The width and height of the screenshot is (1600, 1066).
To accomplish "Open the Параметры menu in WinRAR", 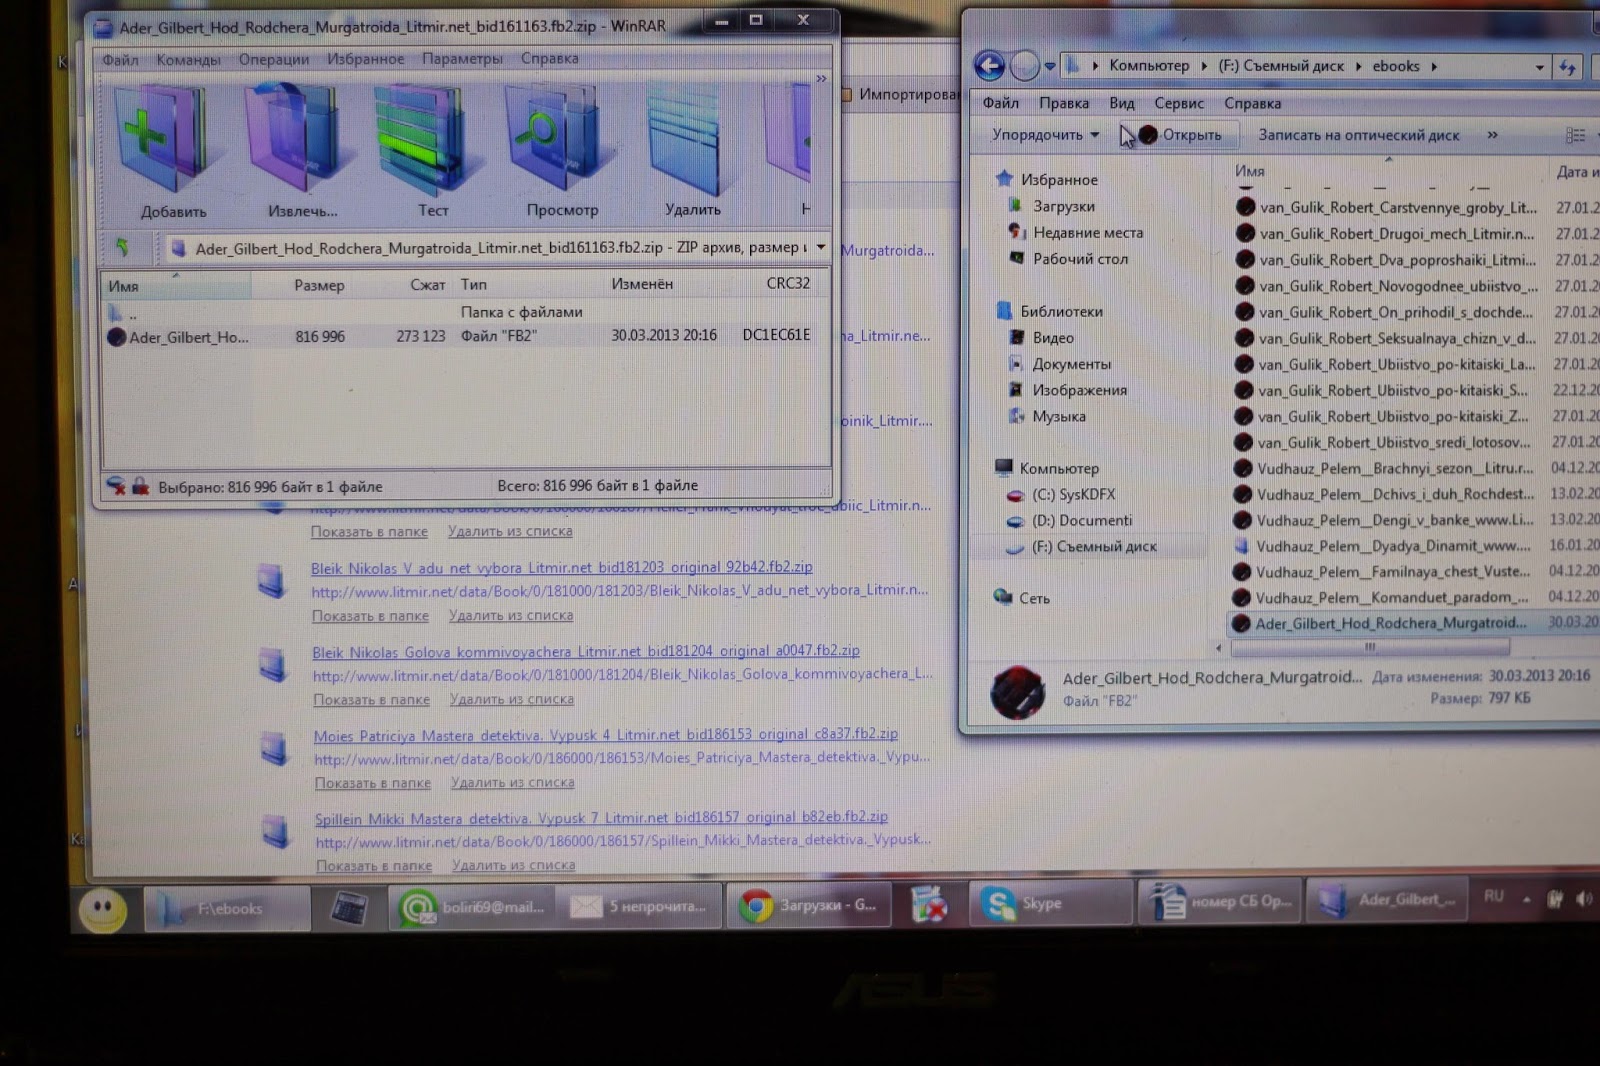I will point(462,59).
